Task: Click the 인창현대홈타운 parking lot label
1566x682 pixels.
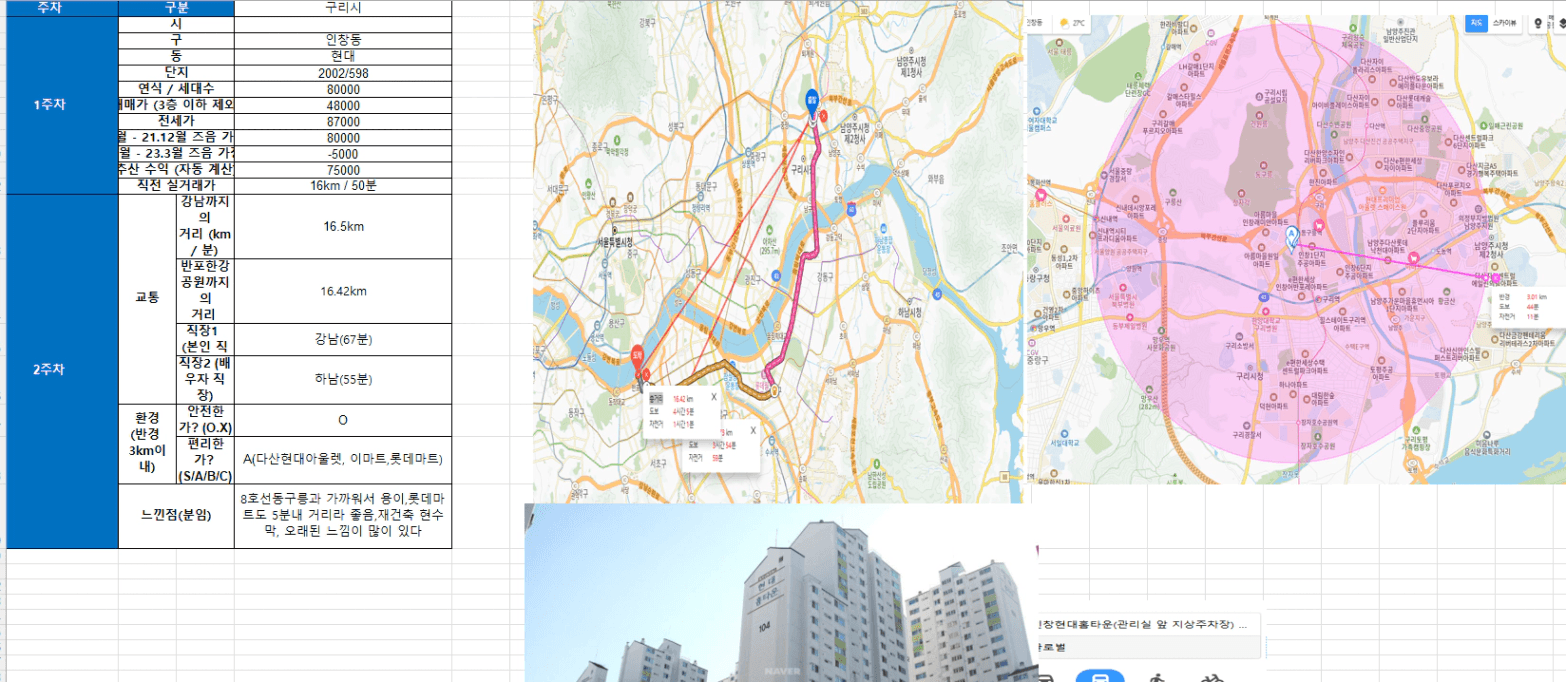Action: click(x=1144, y=625)
